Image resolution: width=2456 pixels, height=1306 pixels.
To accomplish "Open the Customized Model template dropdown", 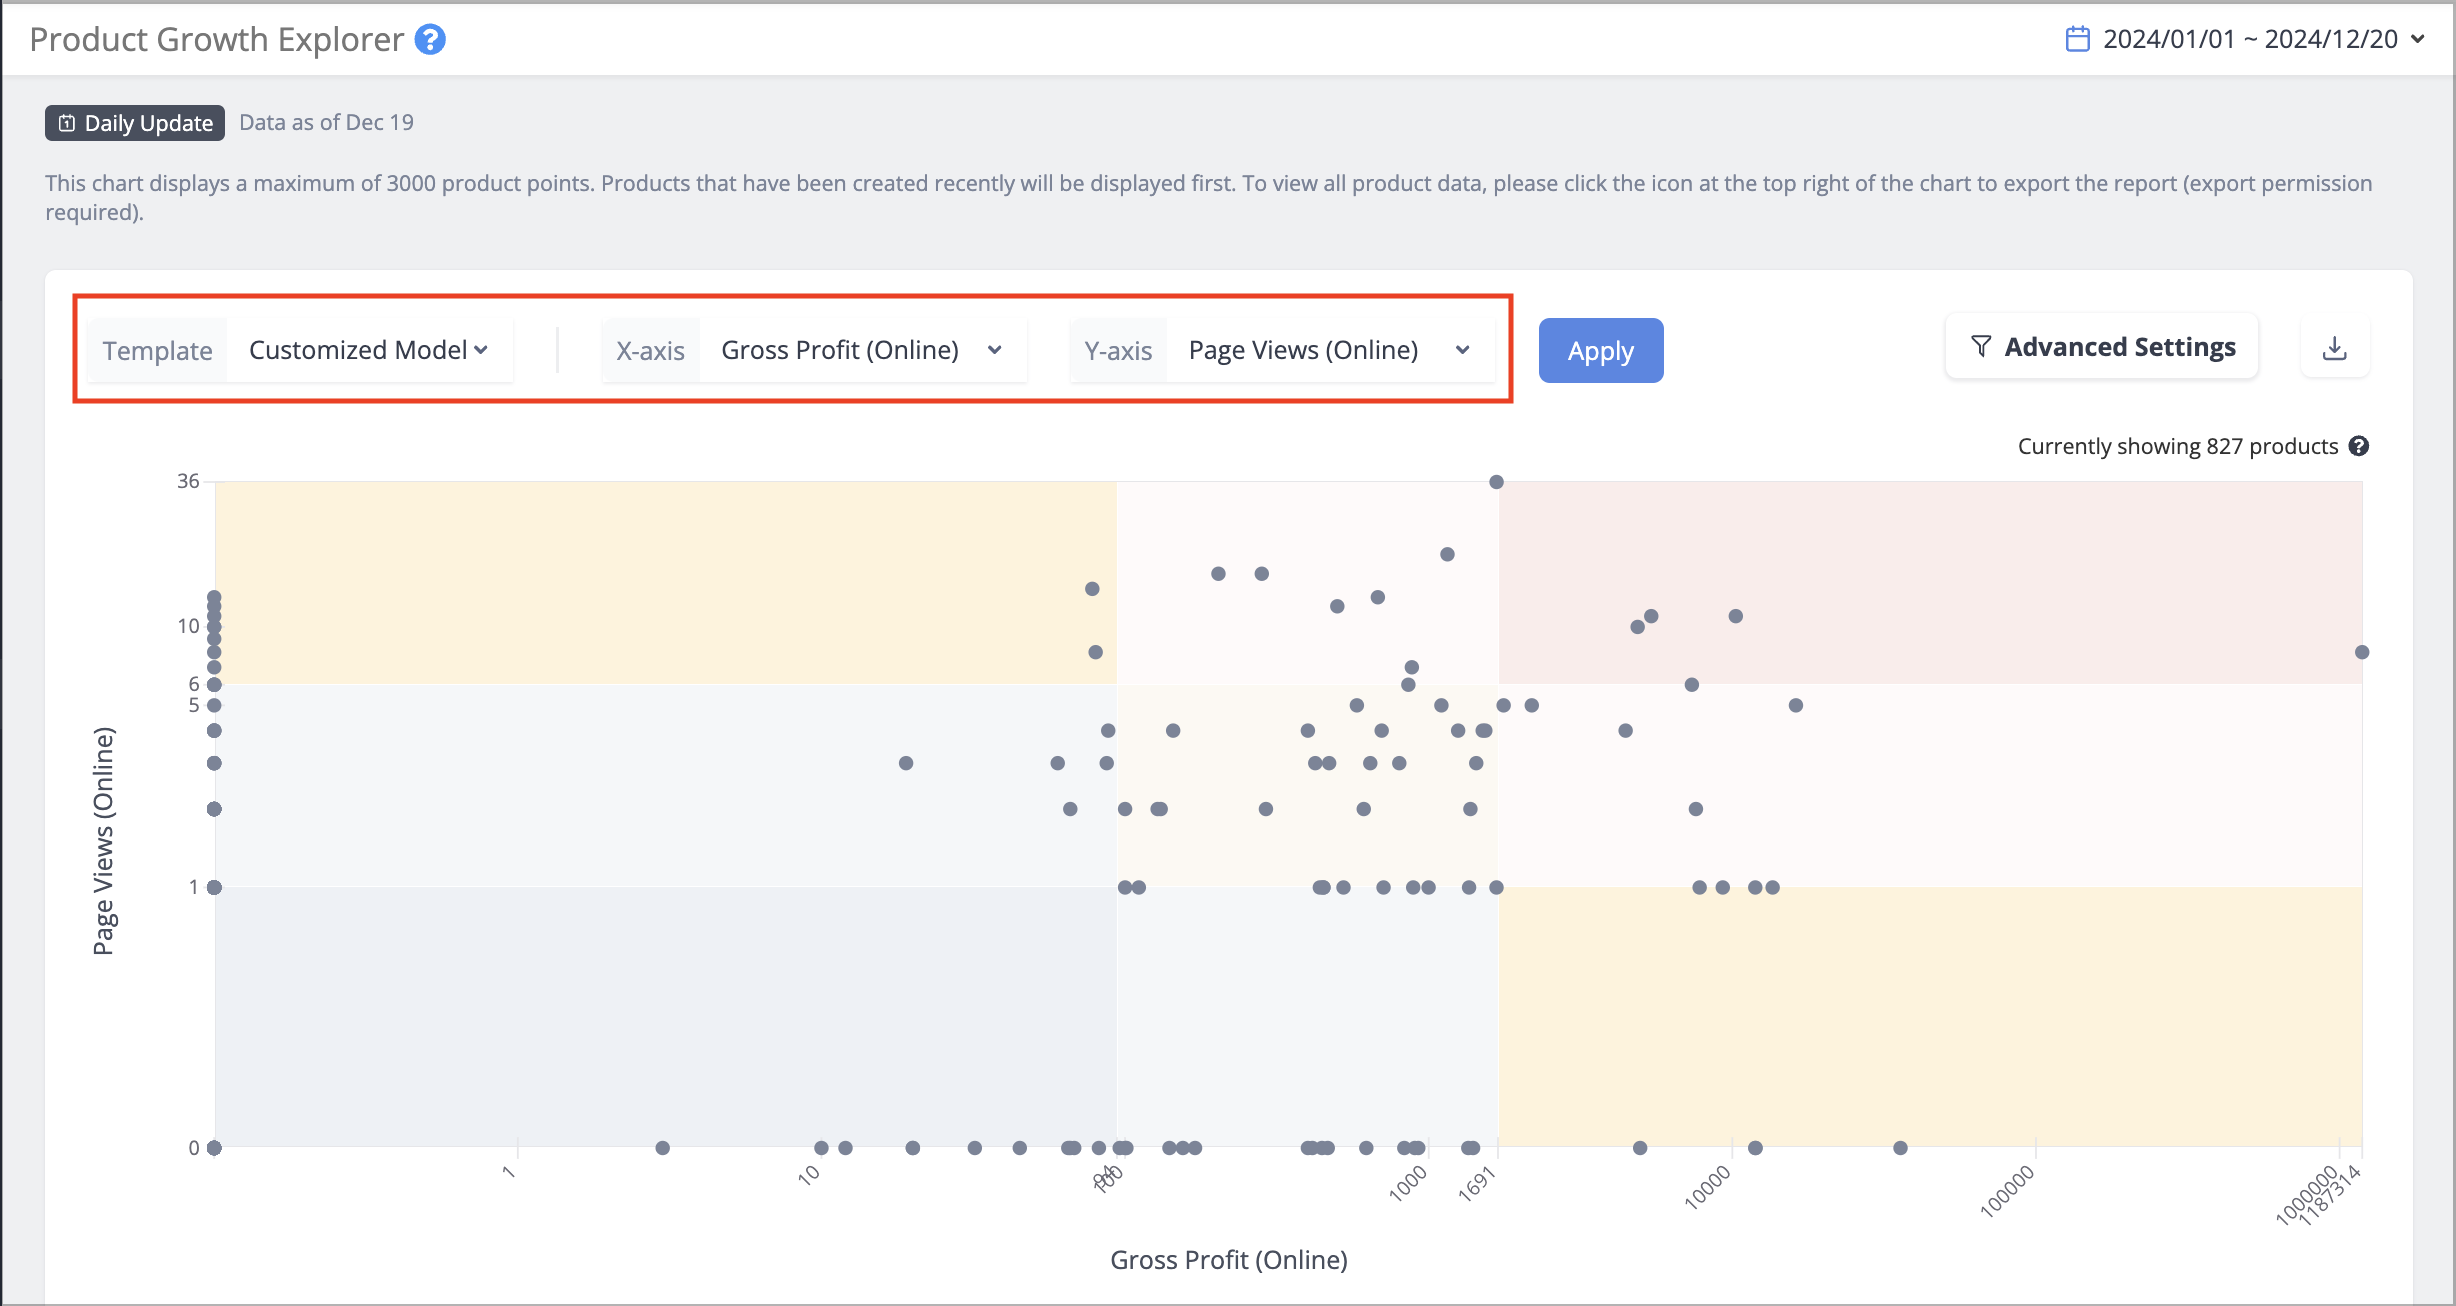I will click(369, 350).
